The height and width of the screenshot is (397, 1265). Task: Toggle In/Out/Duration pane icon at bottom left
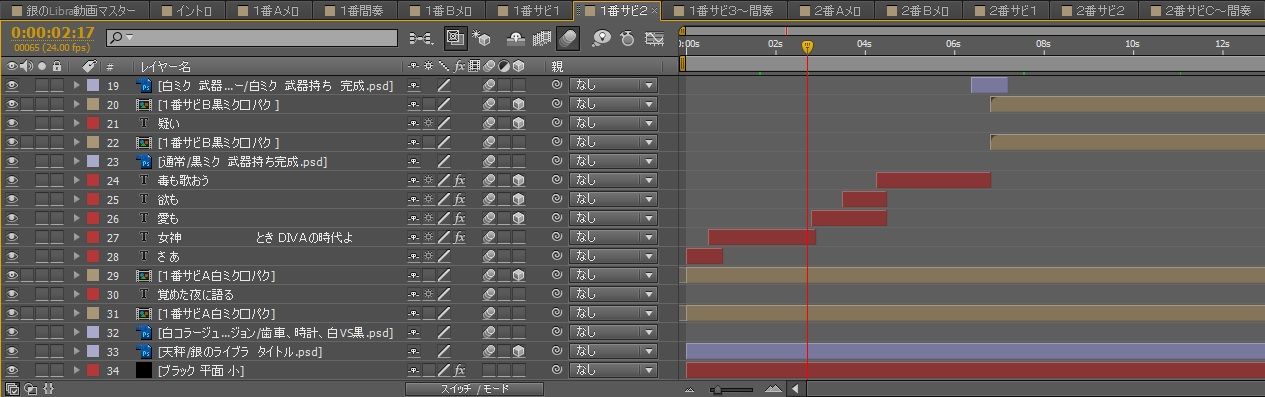[x=47, y=389]
